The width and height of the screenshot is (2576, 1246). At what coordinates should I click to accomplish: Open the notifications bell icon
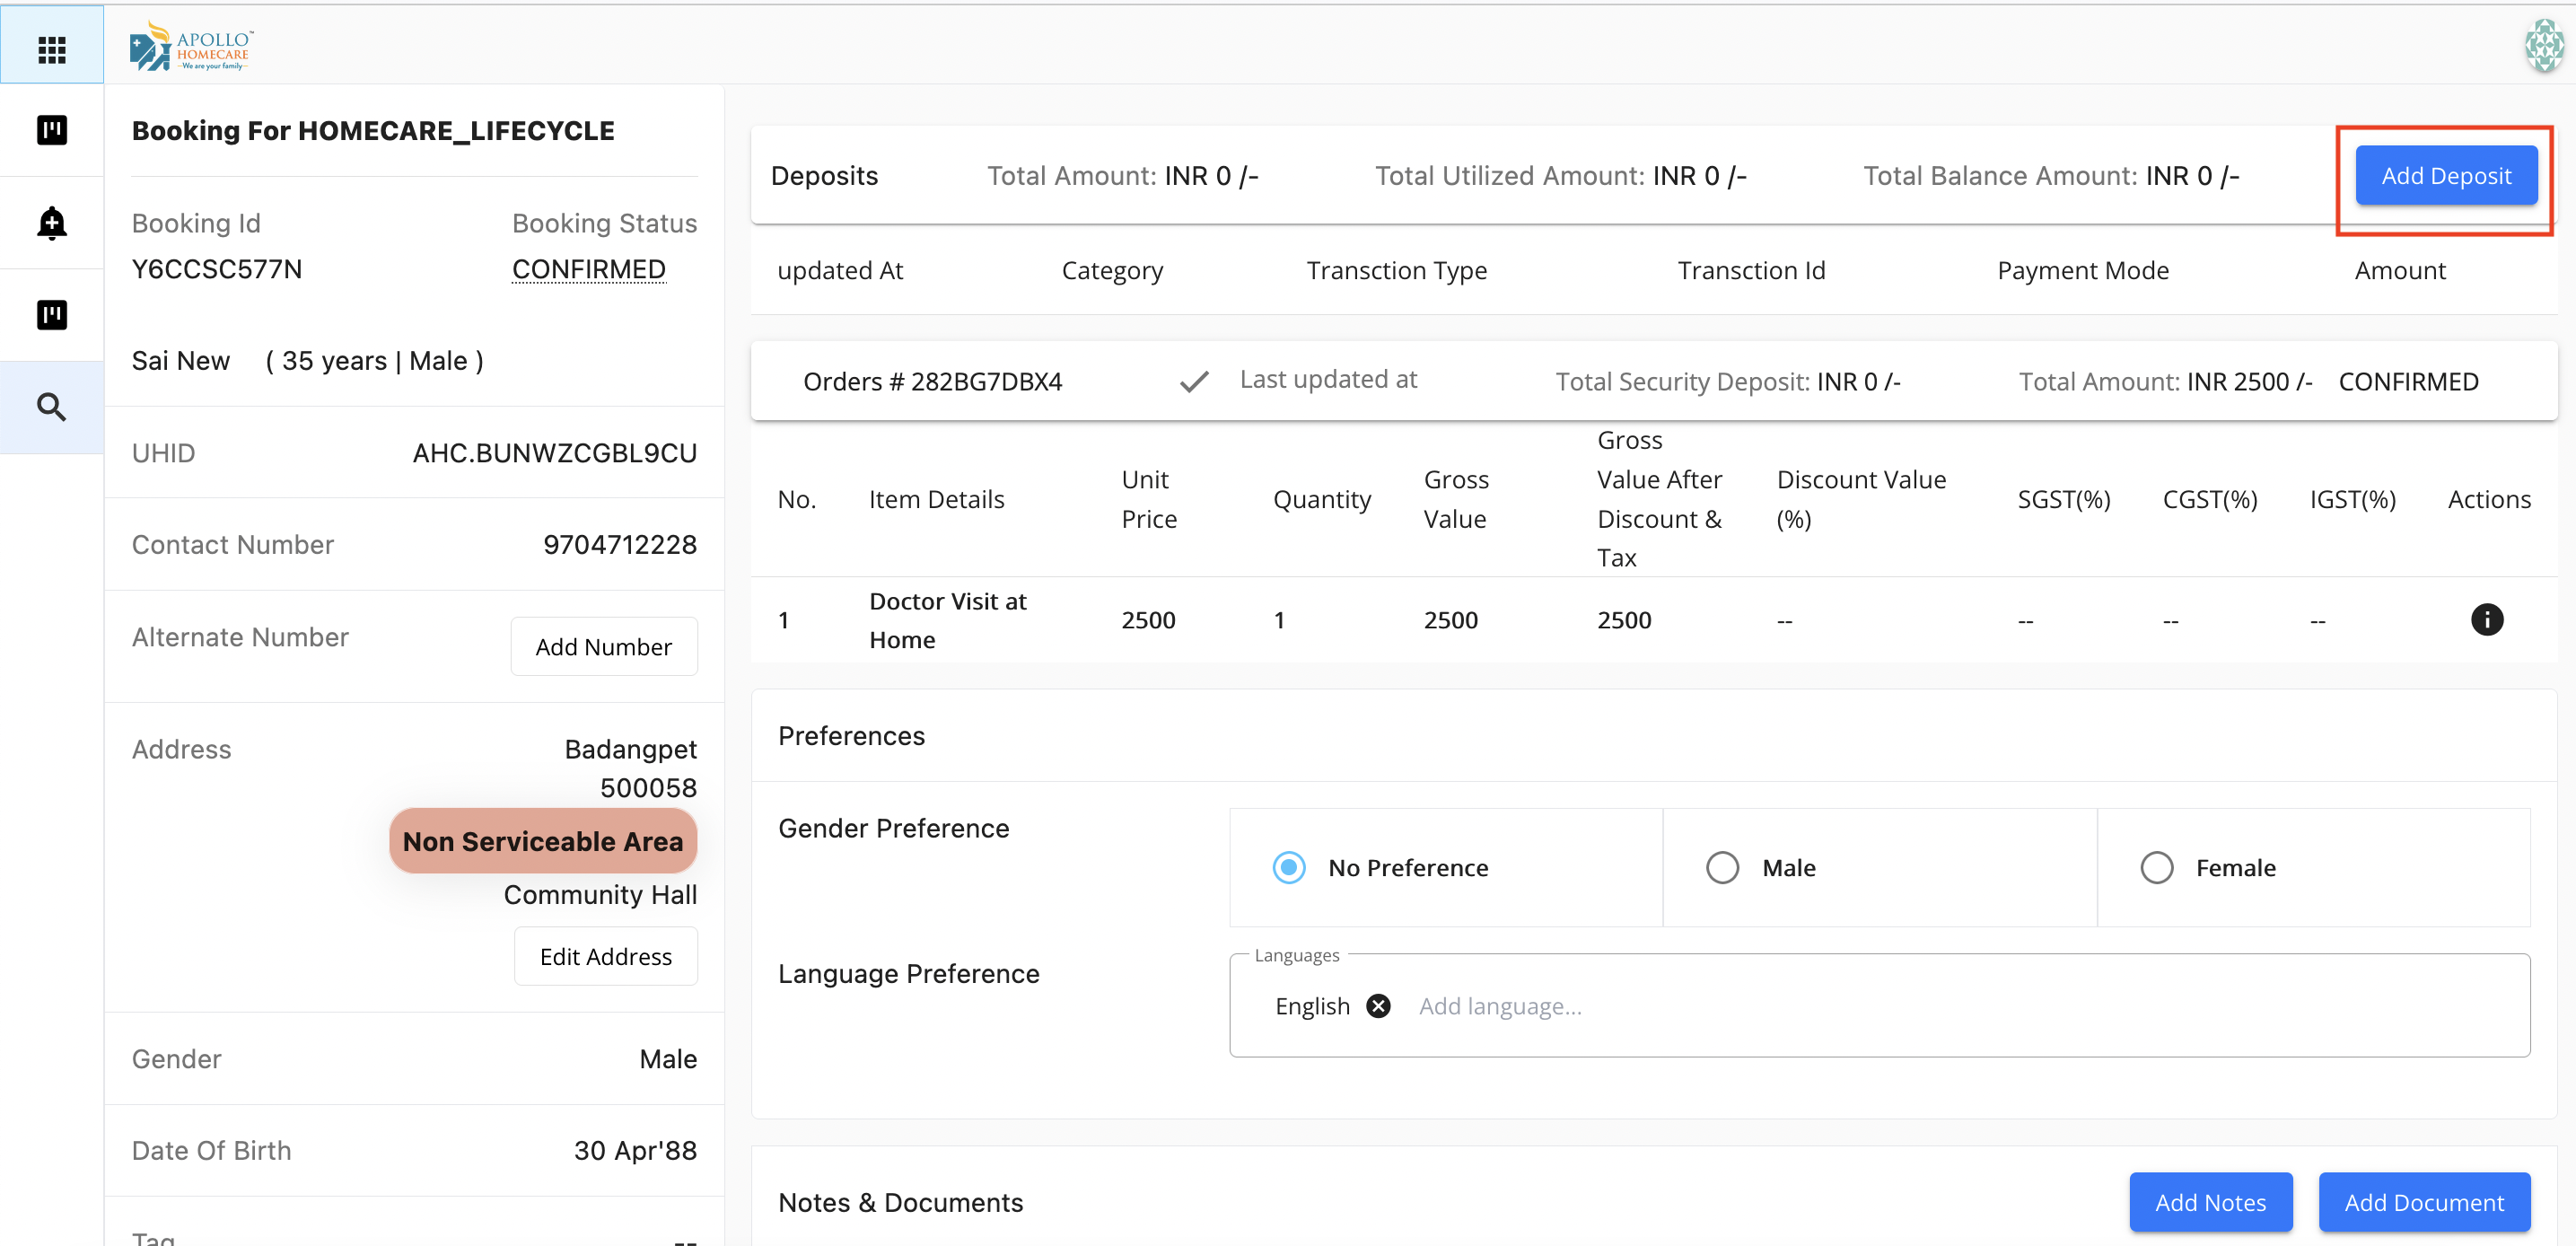pyautogui.click(x=51, y=223)
